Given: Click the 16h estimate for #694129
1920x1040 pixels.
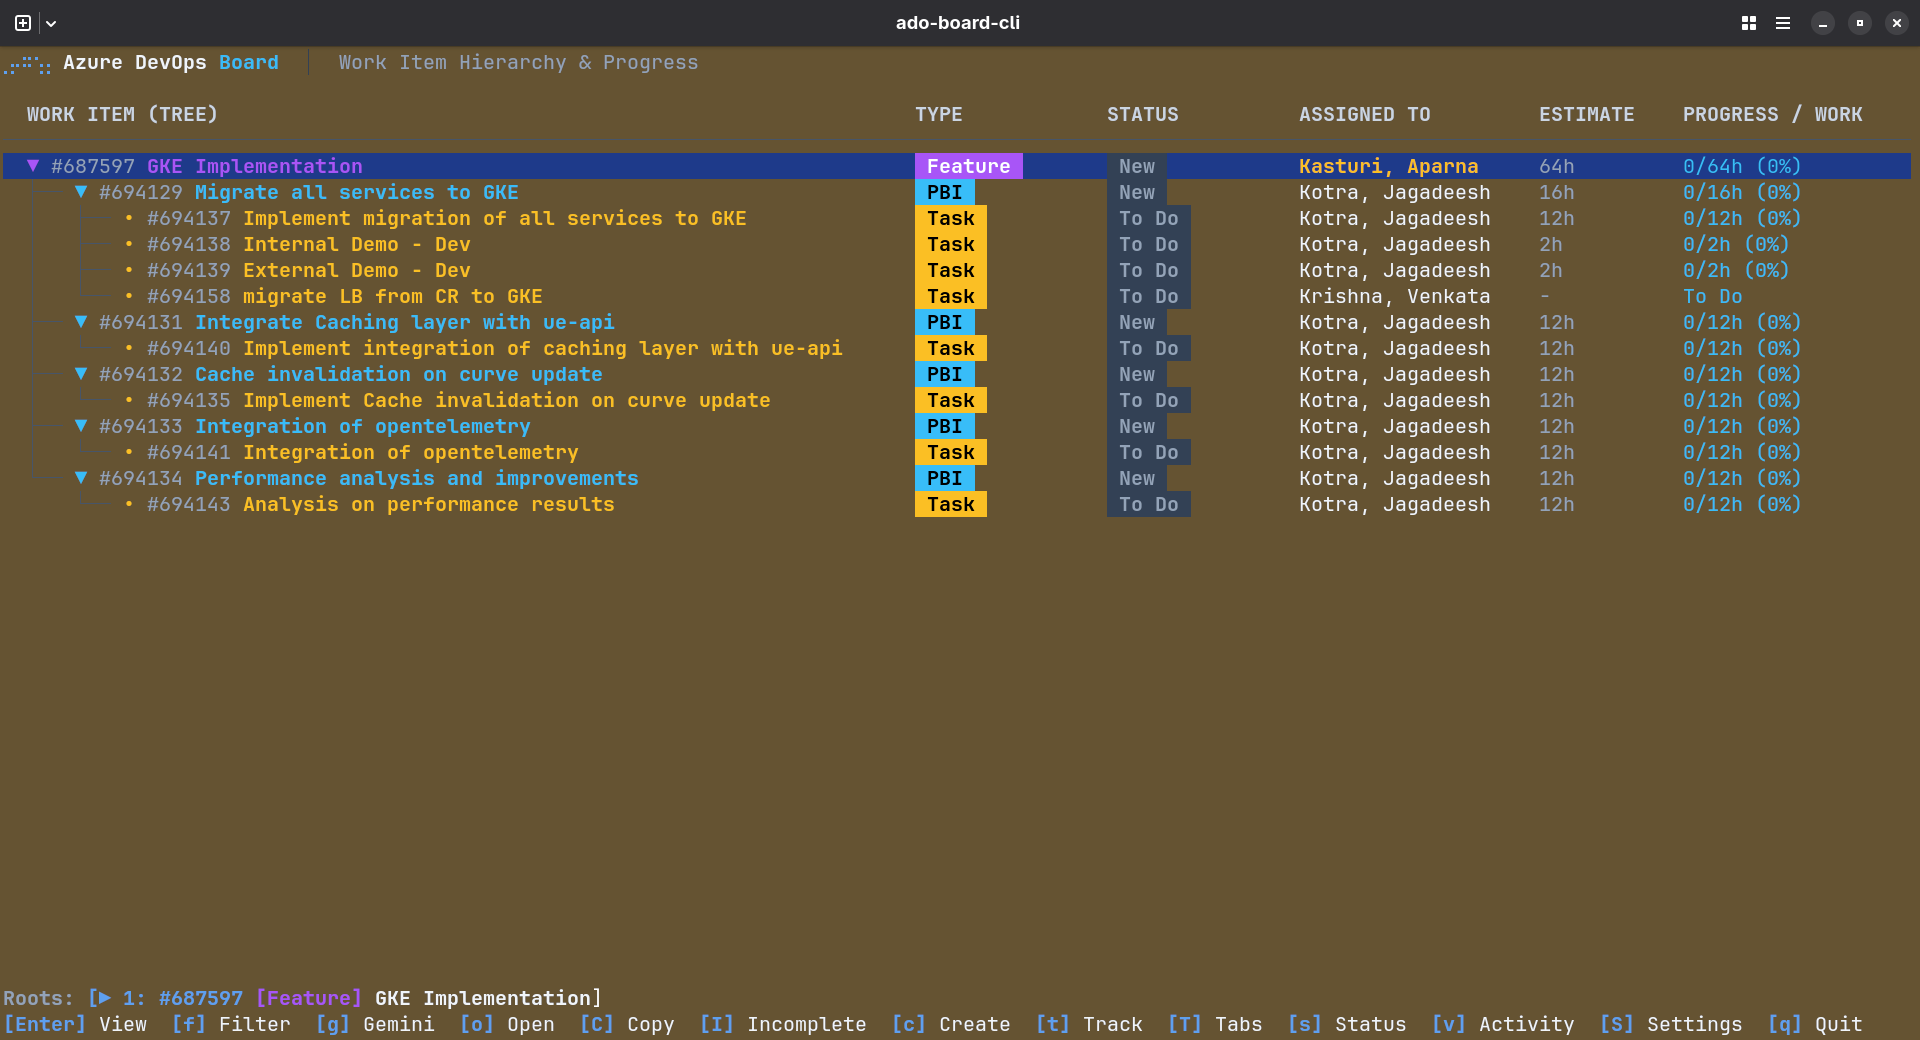Looking at the screenshot, I should [1557, 192].
